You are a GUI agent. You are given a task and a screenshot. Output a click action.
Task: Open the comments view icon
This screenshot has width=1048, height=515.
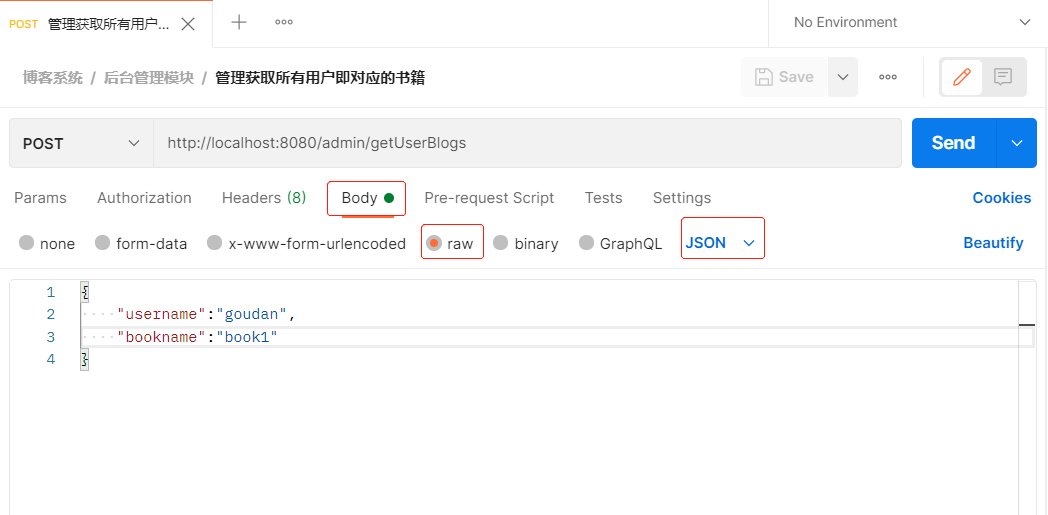click(1003, 77)
